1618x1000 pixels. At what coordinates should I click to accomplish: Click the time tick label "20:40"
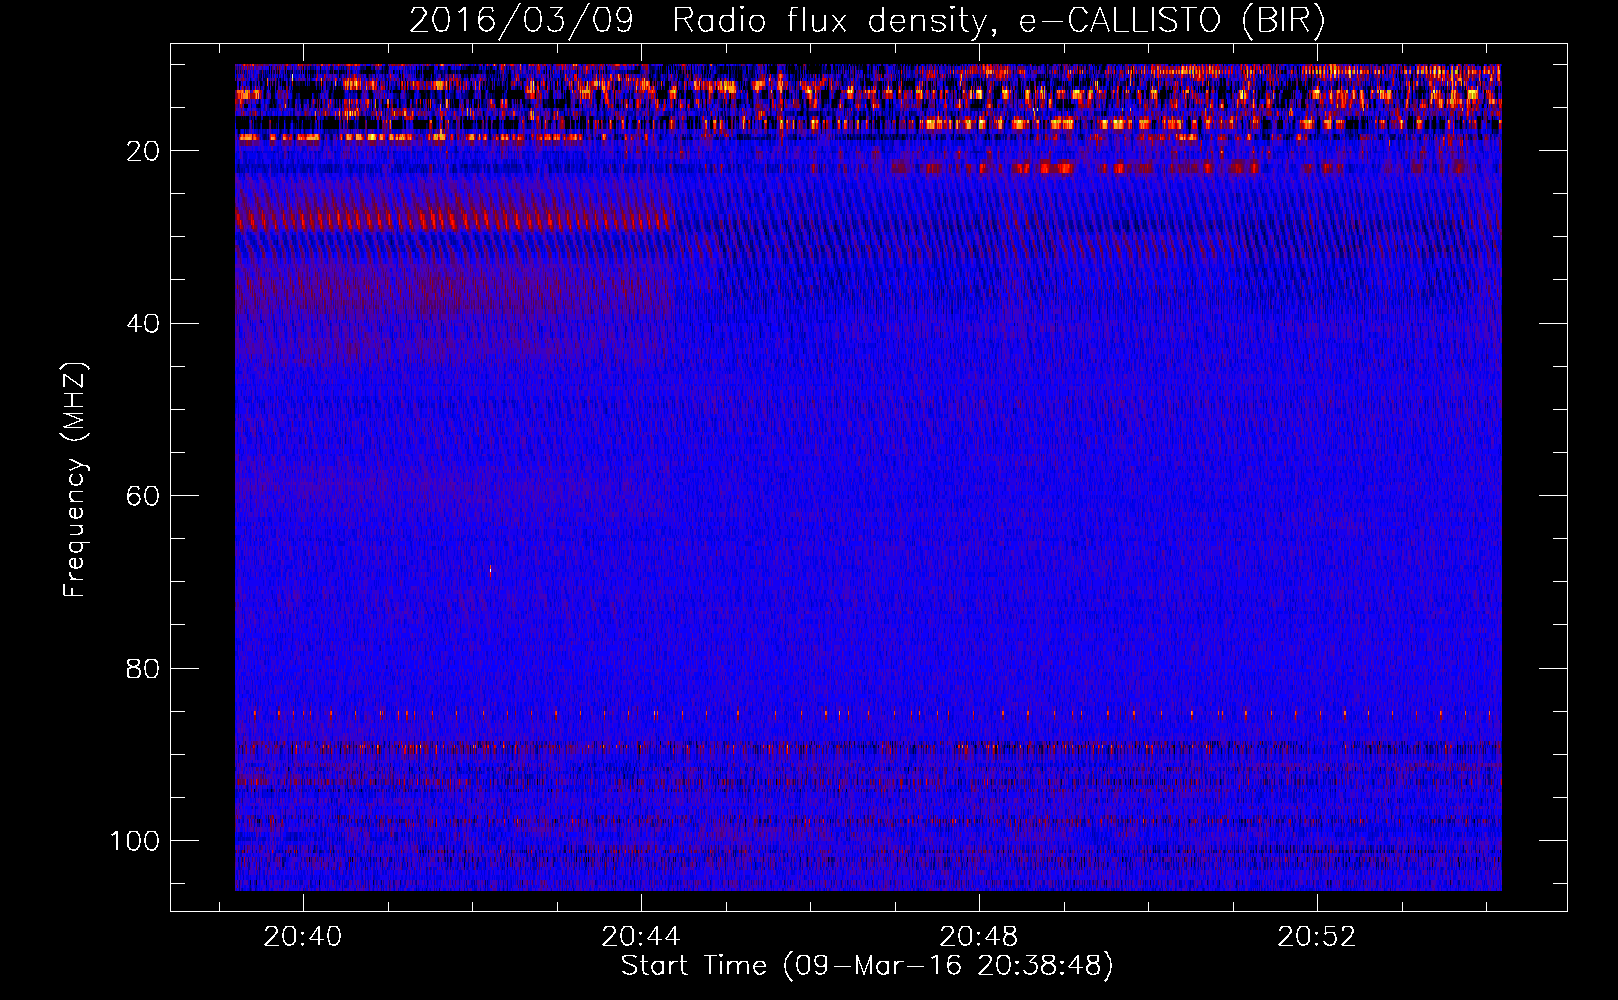pos(303,936)
